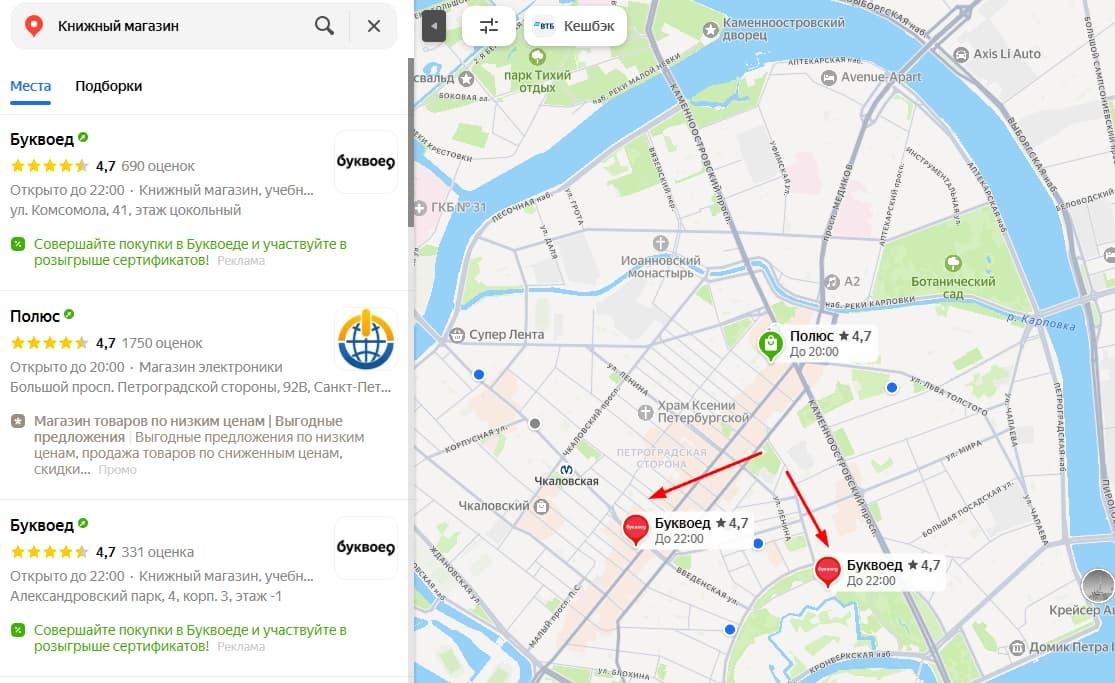This screenshot has width=1115, height=683.
Task: Click the Буквоед prize draw promotion link
Action: pos(190,252)
